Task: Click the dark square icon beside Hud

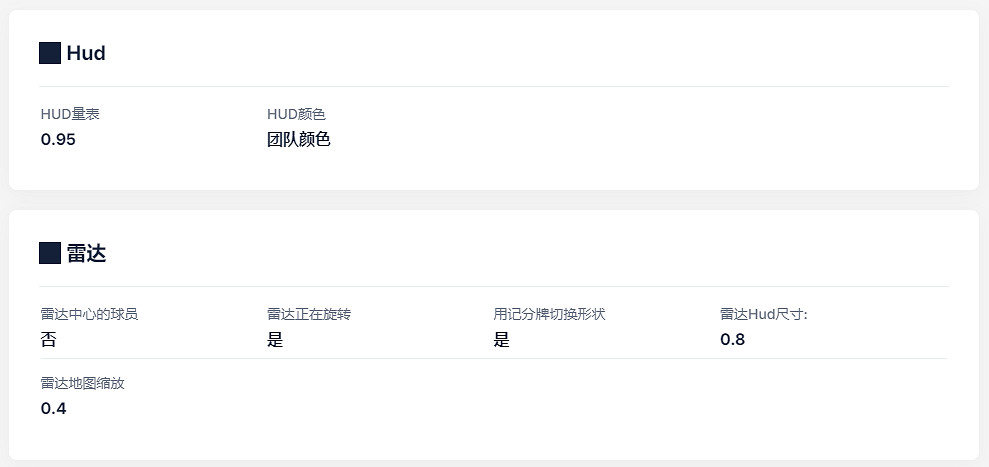Action: (x=50, y=53)
